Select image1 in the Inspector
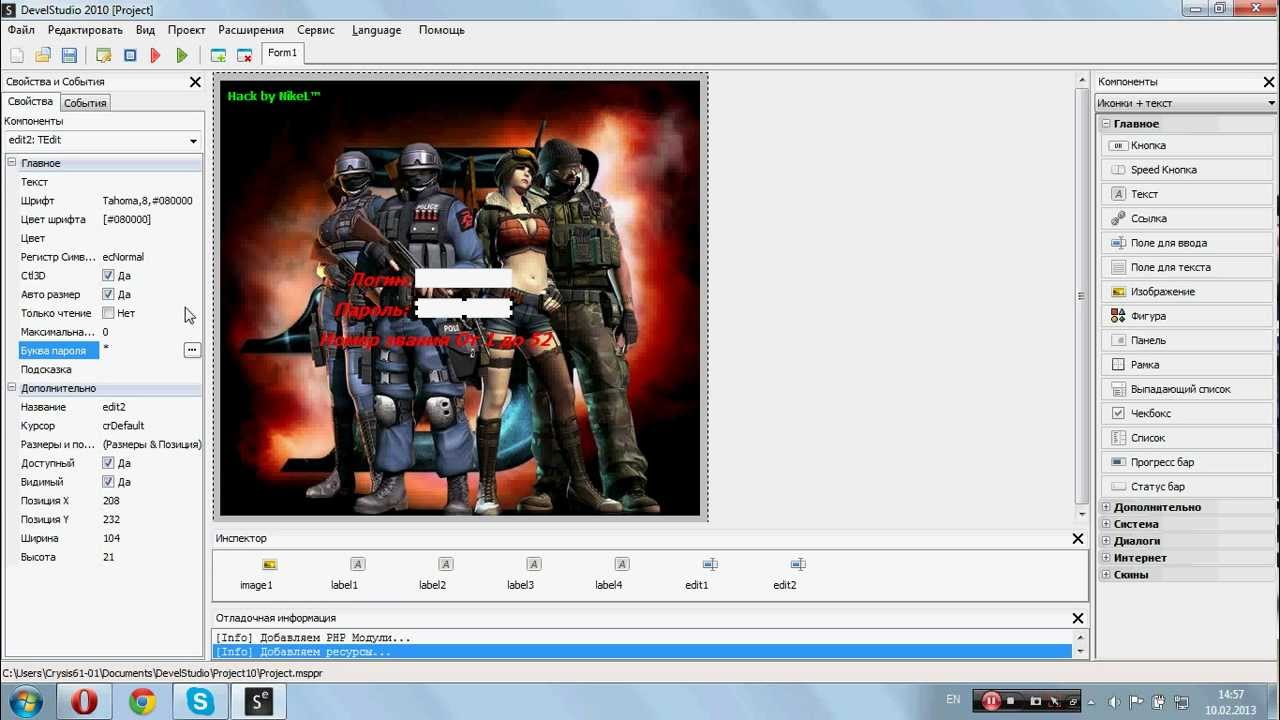 point(256,574)
